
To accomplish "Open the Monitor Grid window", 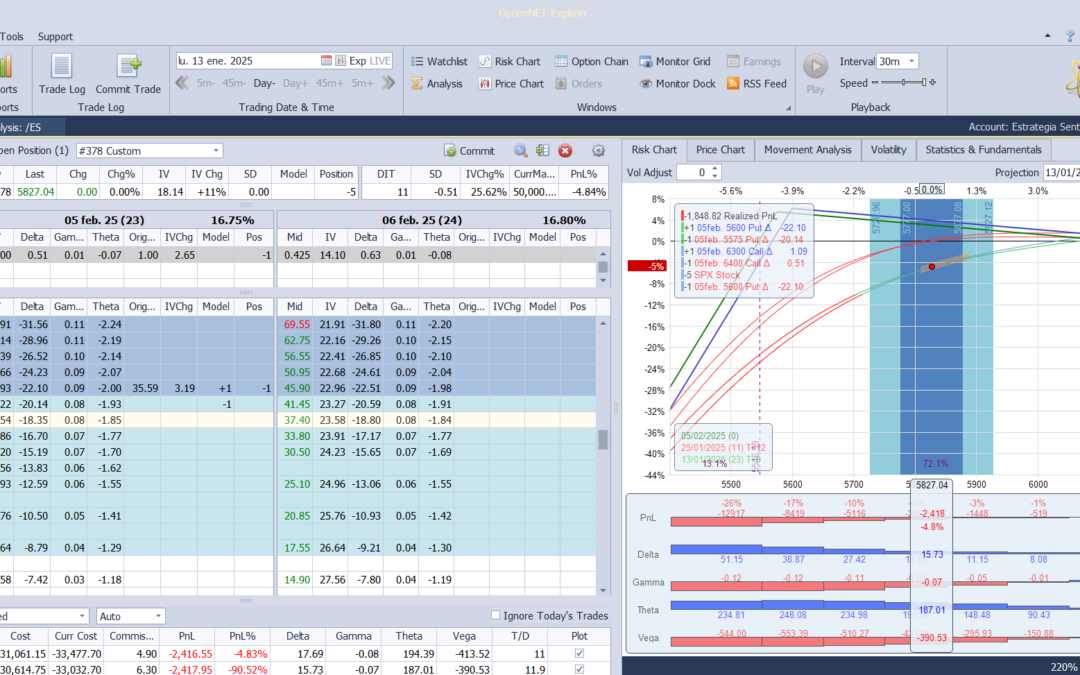I will pyautogui.click(x=675, y=61).
